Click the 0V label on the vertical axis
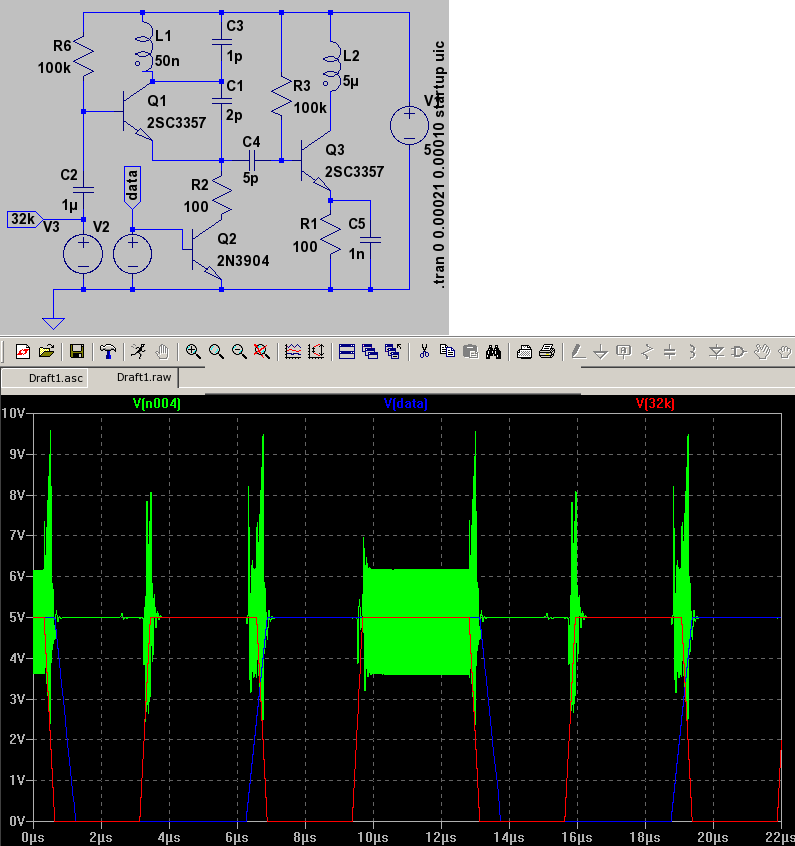 tap(17, 821)
